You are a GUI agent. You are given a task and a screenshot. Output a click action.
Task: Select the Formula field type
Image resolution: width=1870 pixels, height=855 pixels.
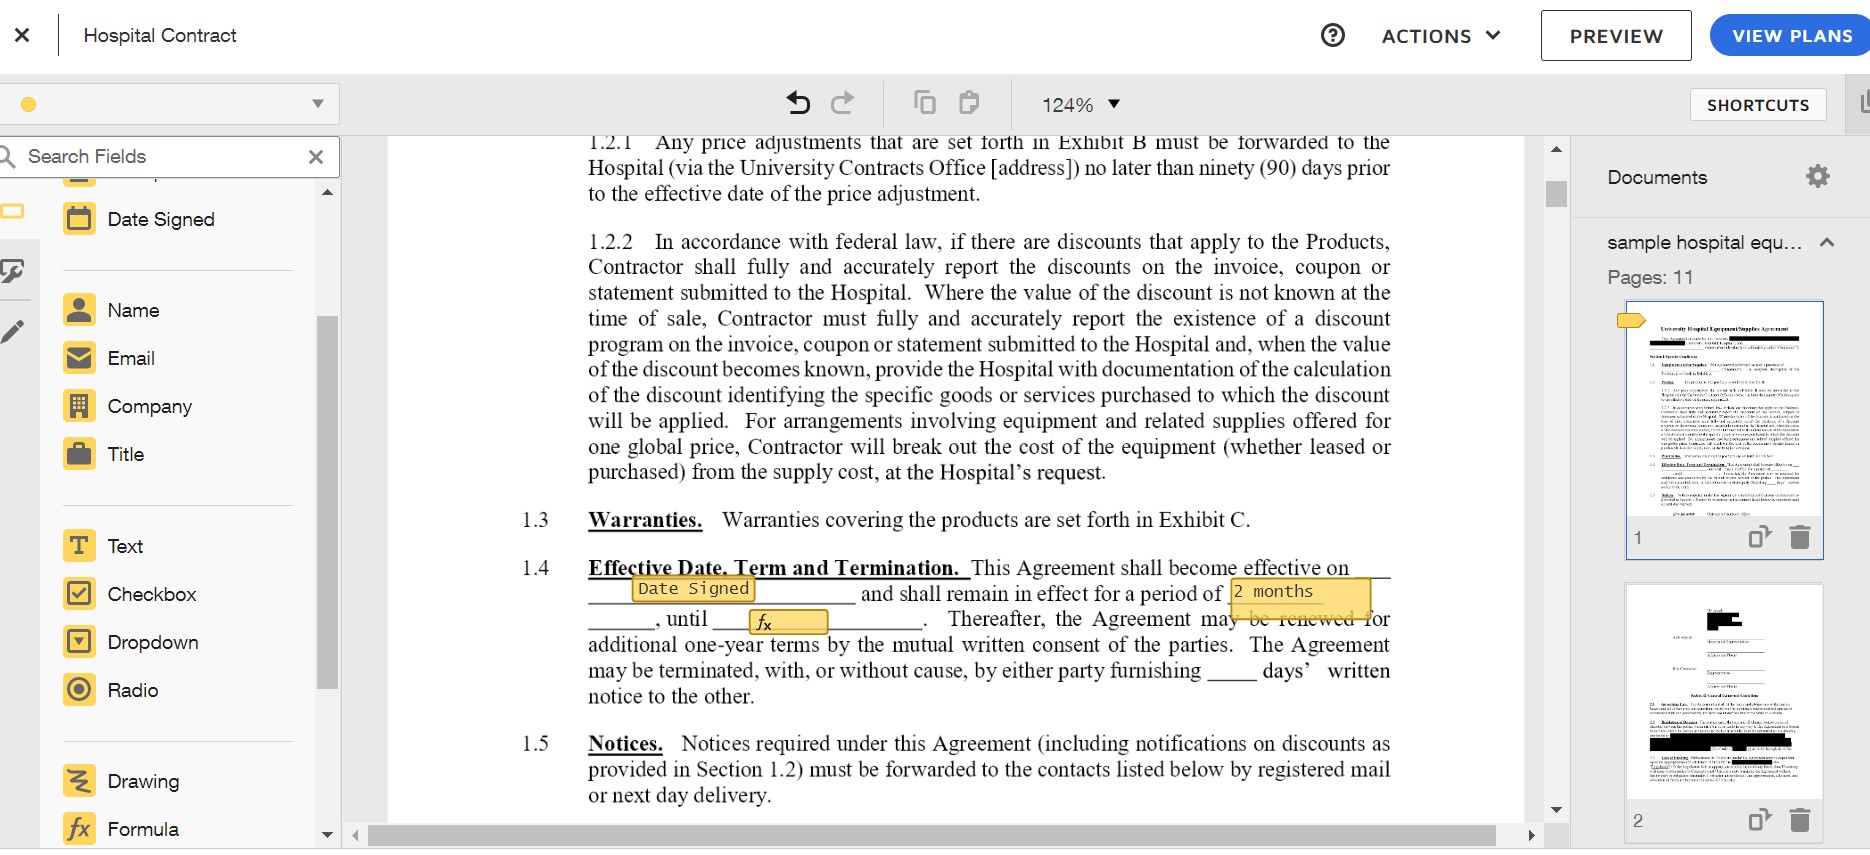point(122,829)
